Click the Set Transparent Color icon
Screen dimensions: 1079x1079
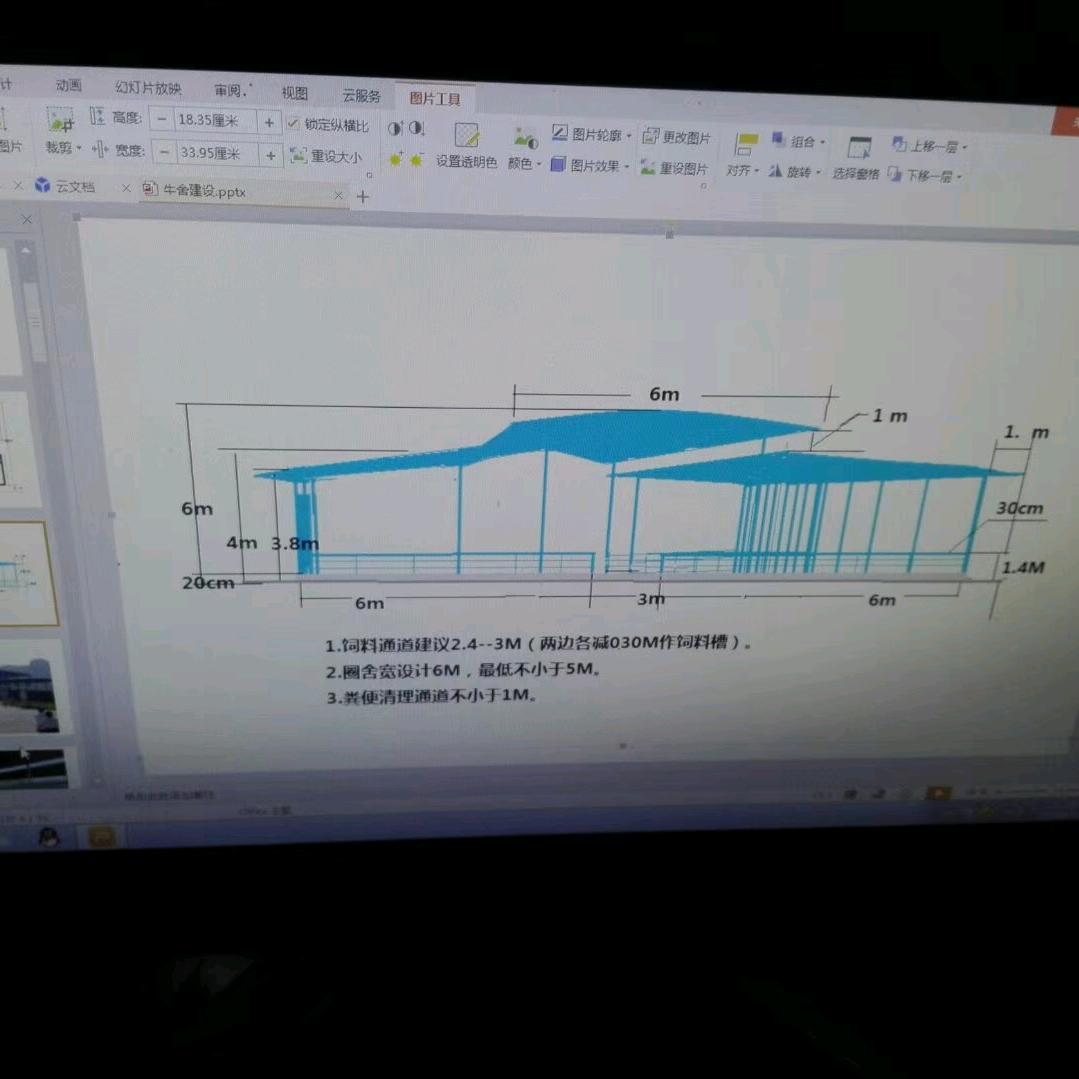tap(466, 136)
